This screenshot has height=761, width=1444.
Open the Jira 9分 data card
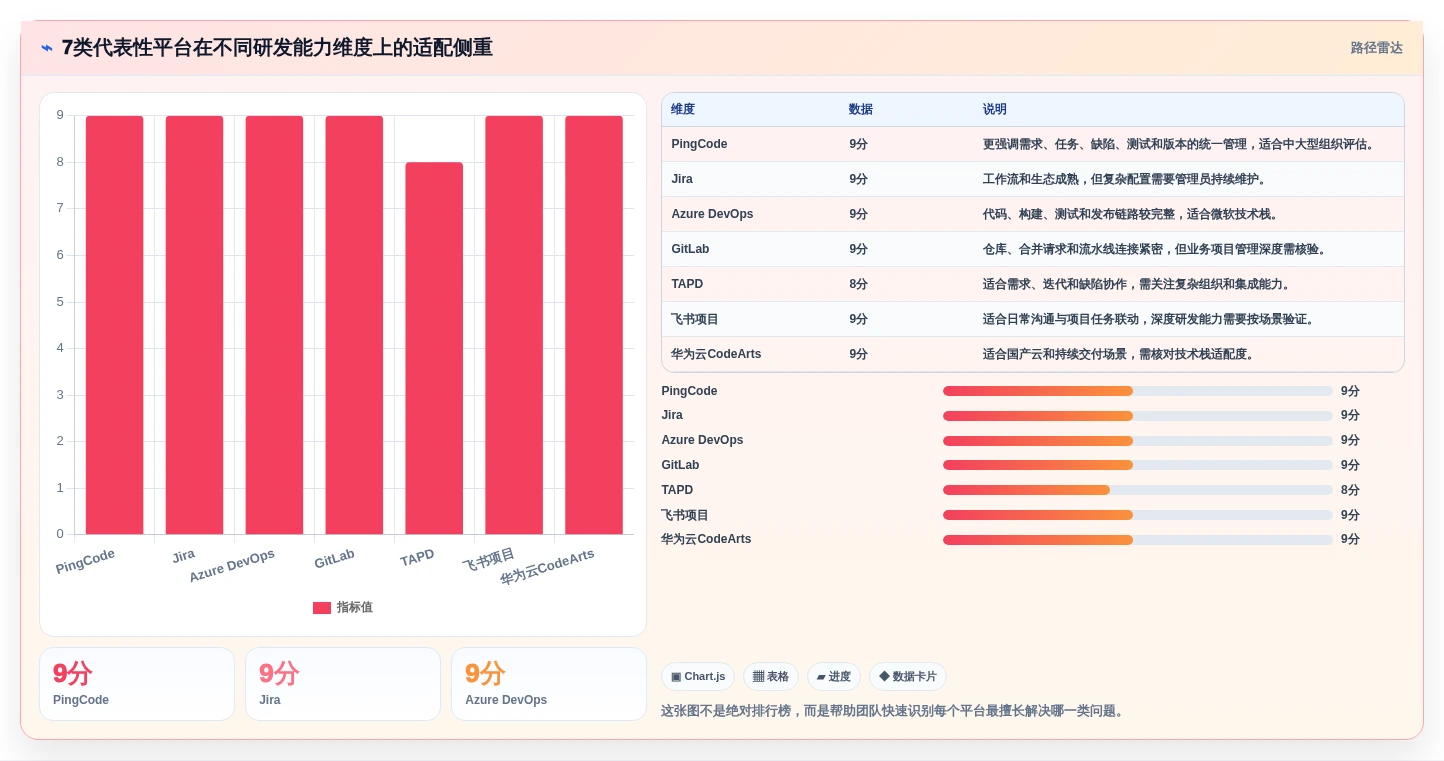(x=343, y=684)
